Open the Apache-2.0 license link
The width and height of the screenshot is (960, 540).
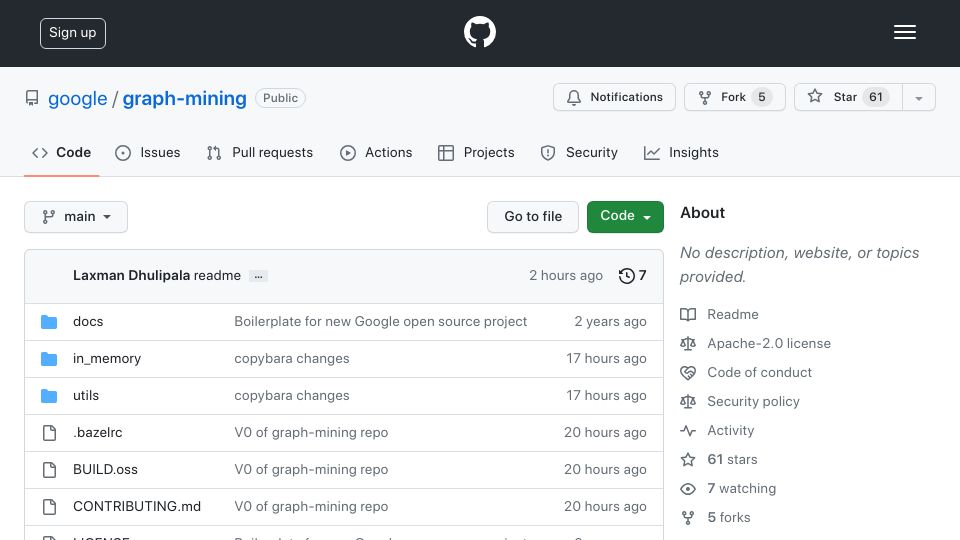(769, 343)
